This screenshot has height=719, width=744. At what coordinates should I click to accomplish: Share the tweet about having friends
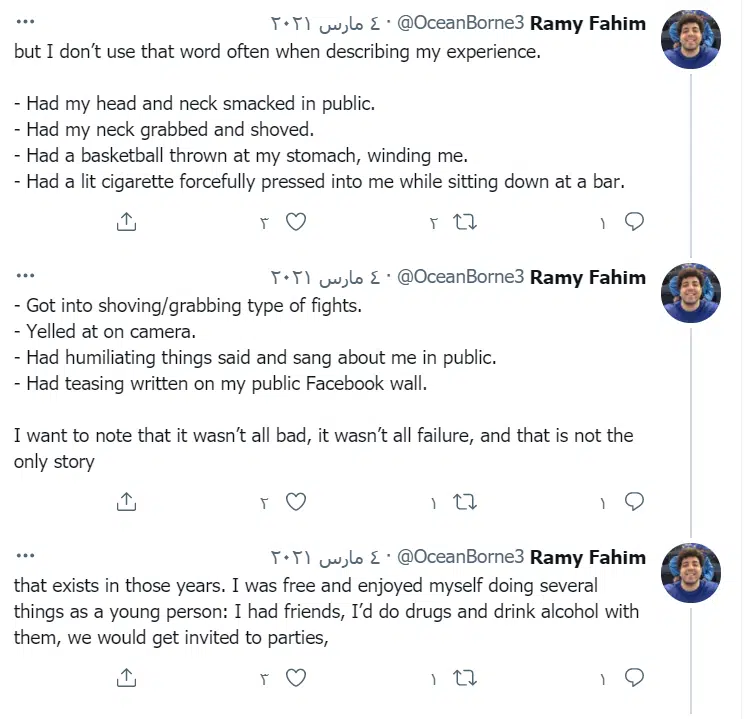[x=126, y=678]
